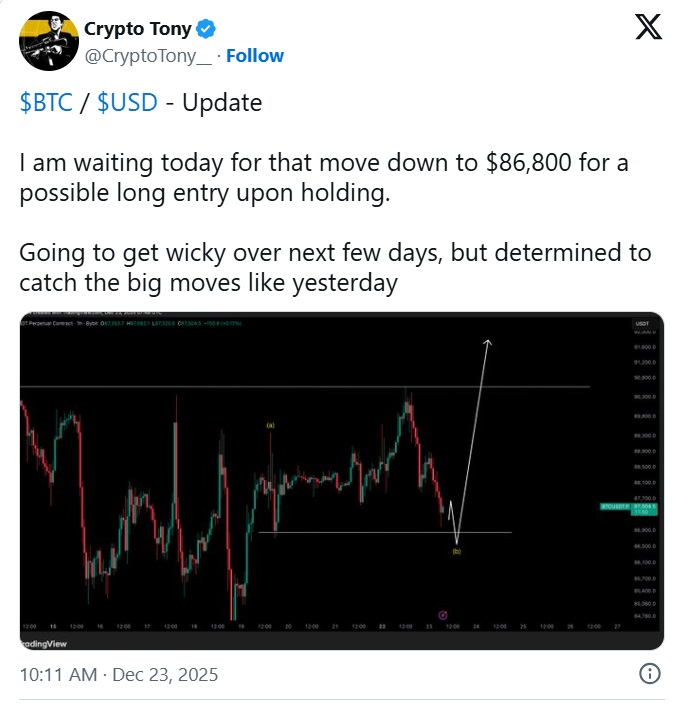
Task: Open Crypto Tony's profile avatar
Action: click(43, 41)
